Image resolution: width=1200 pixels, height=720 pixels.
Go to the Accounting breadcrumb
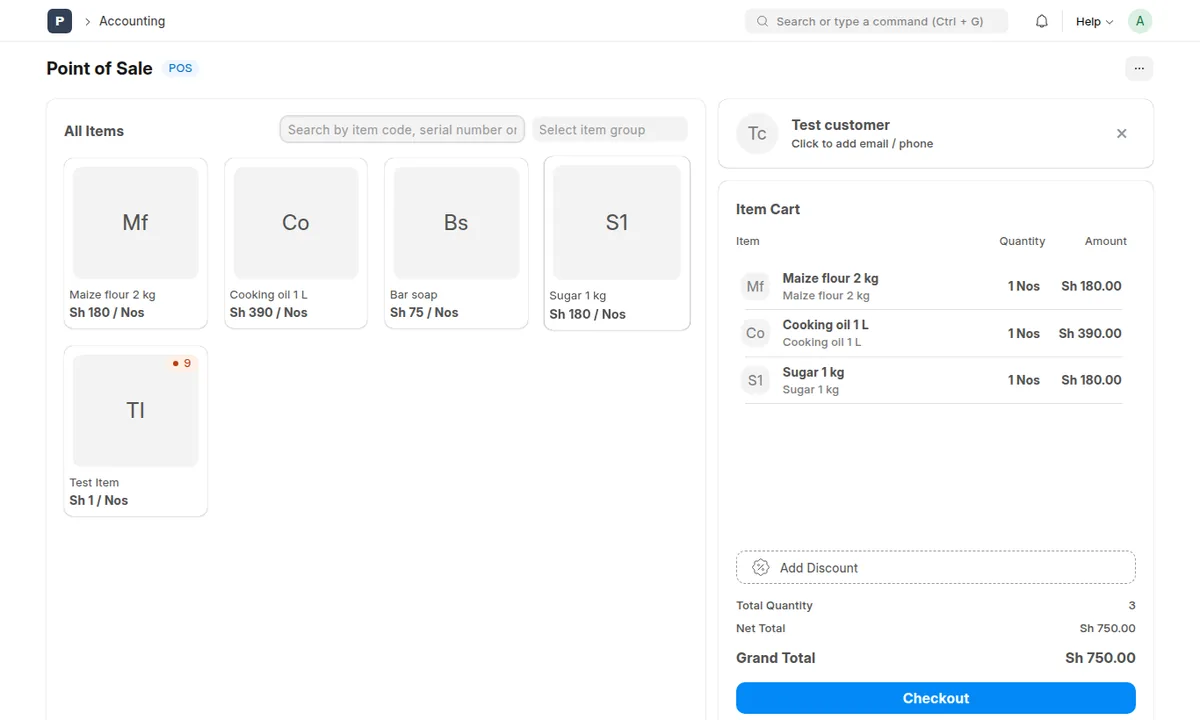(x=132, y=21)
